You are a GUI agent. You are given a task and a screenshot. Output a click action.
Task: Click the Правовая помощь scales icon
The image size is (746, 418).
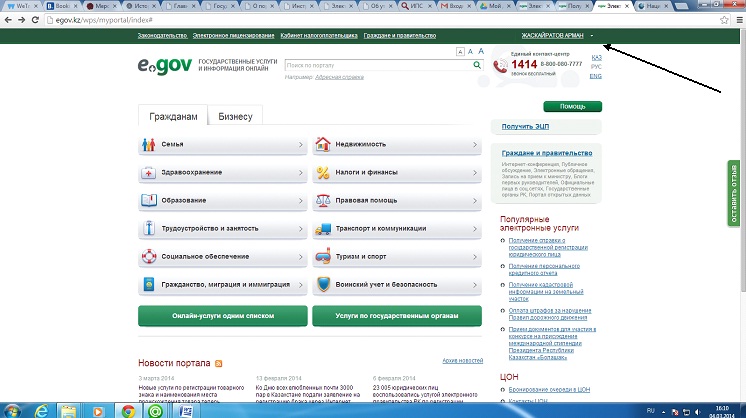point(323,201)
